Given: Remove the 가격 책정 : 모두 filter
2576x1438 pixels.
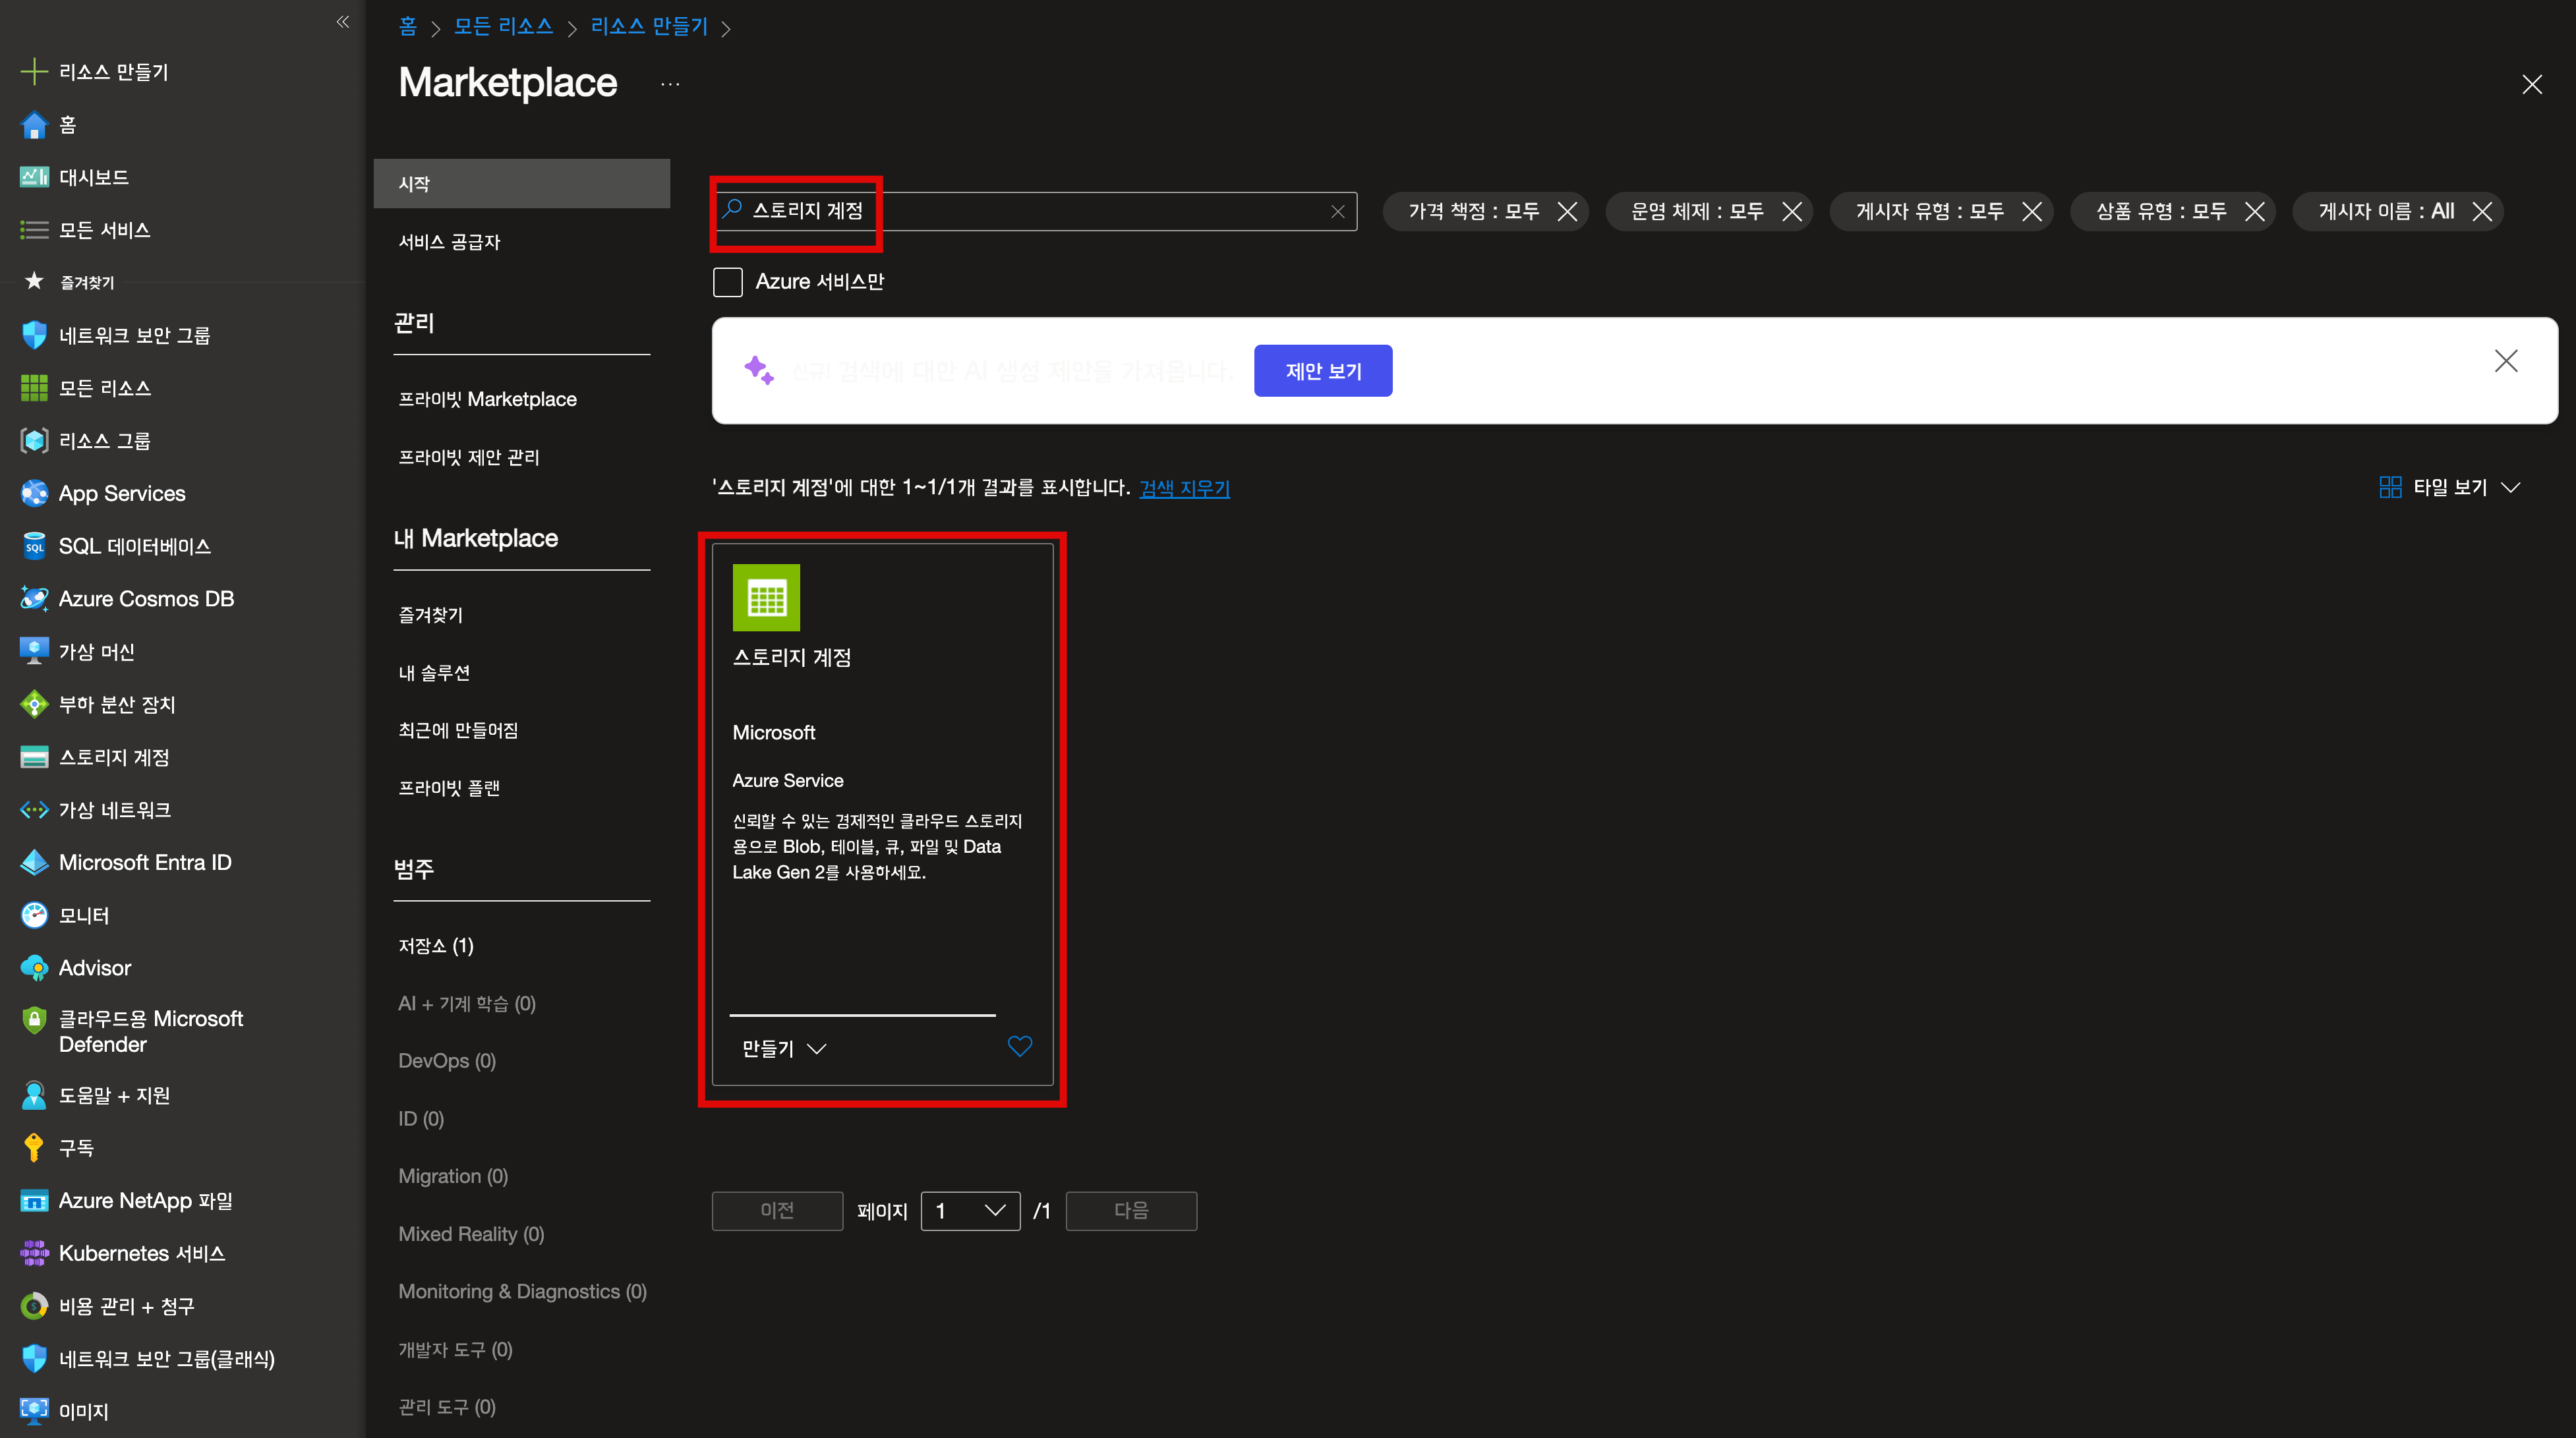Looking at the screenshot, I should 1567,211.
